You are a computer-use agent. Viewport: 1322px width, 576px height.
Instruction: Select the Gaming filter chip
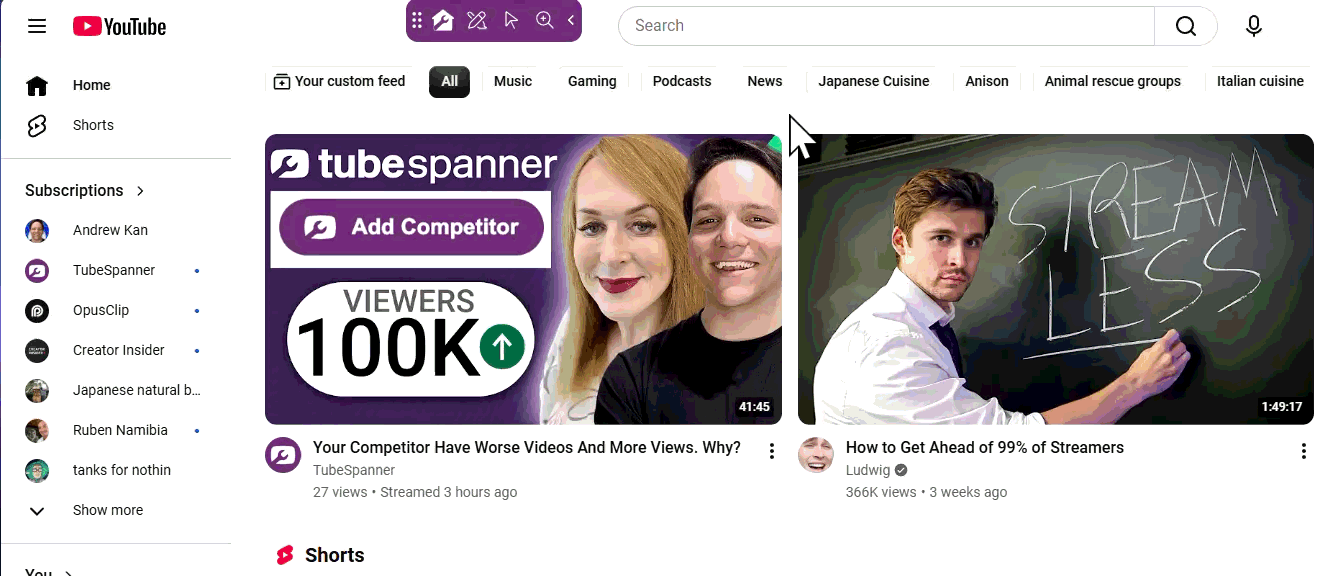pos(592,81)
